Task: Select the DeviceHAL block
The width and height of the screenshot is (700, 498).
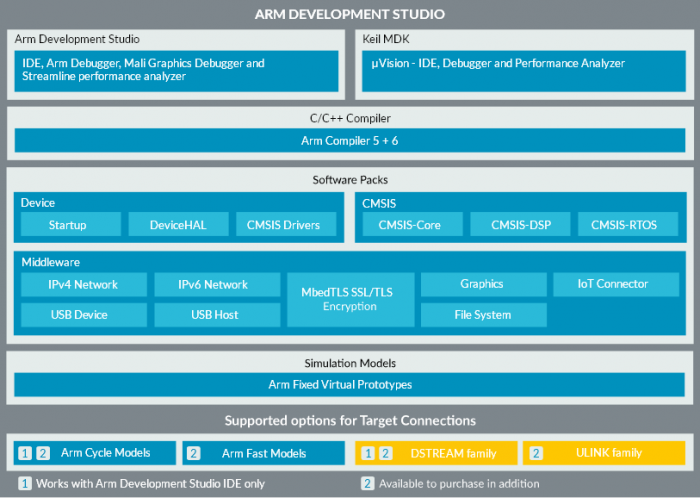Action: 178,224
